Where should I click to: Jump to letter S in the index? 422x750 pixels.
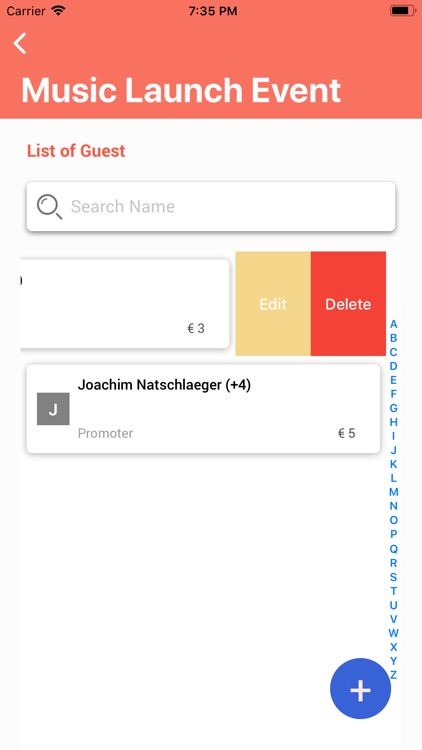393,577
